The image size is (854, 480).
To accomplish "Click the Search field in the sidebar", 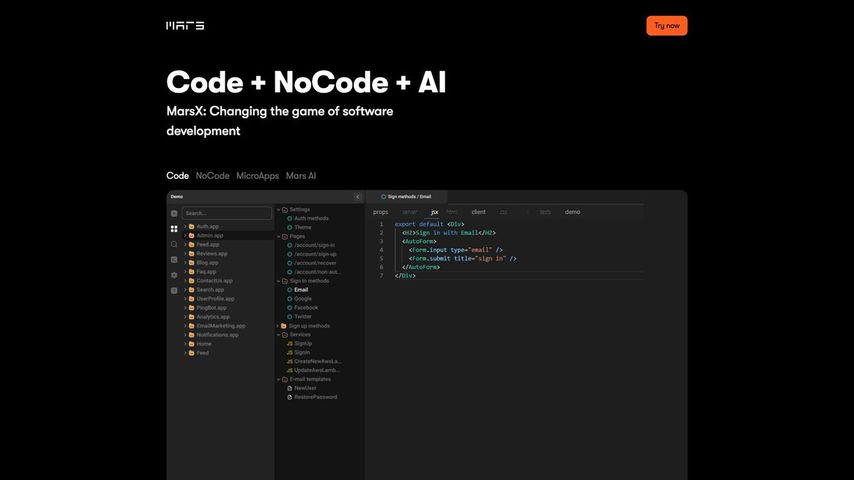I will pos(227,213).
